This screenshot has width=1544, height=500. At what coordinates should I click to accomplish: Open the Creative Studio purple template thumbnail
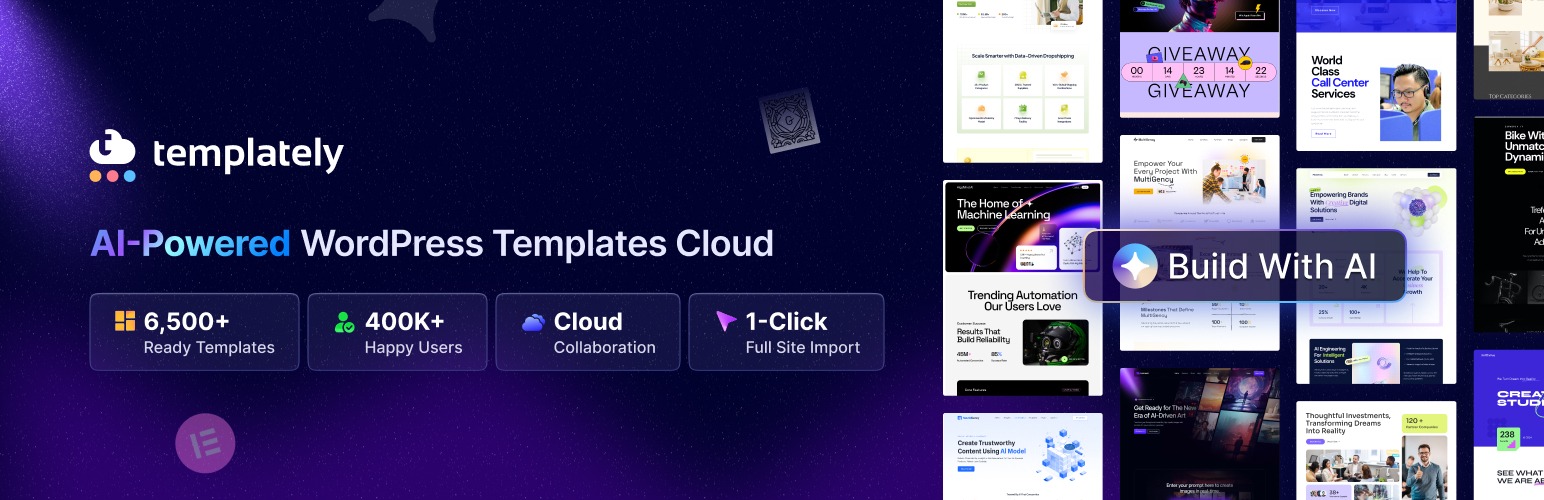[x=1509, y=425]
